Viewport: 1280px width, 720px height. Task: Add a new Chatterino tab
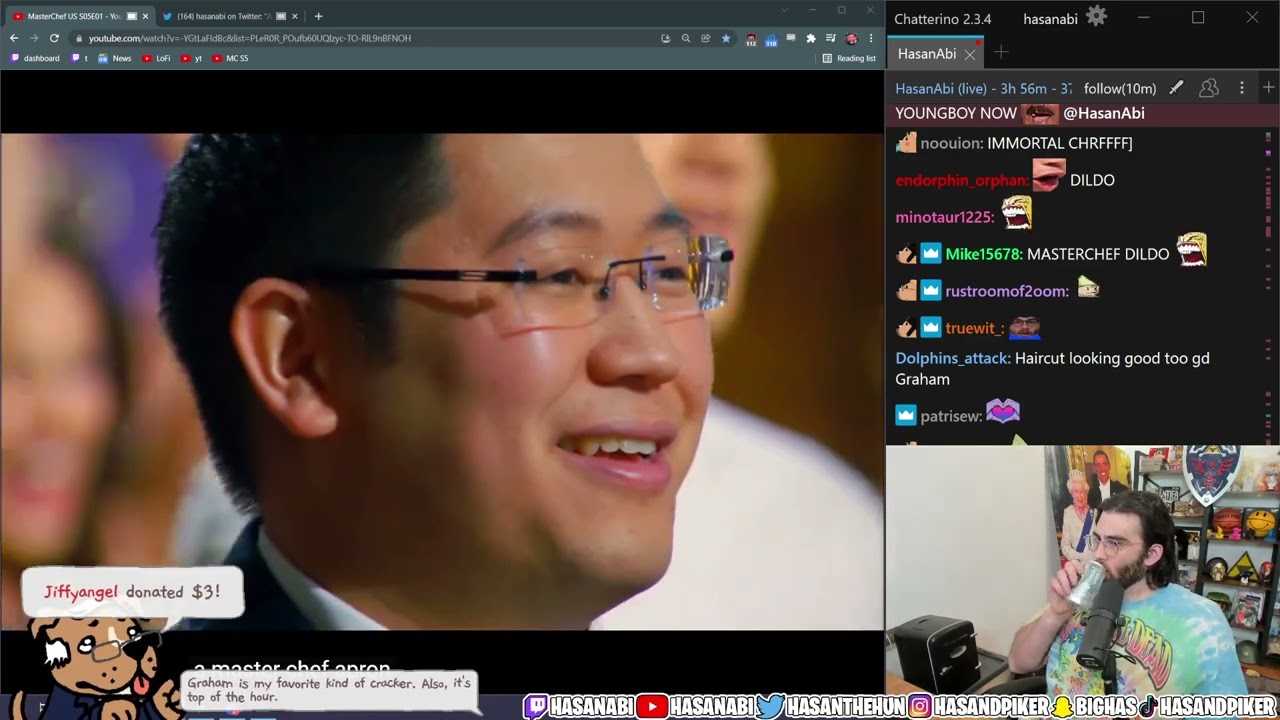tap(1001, 53)
